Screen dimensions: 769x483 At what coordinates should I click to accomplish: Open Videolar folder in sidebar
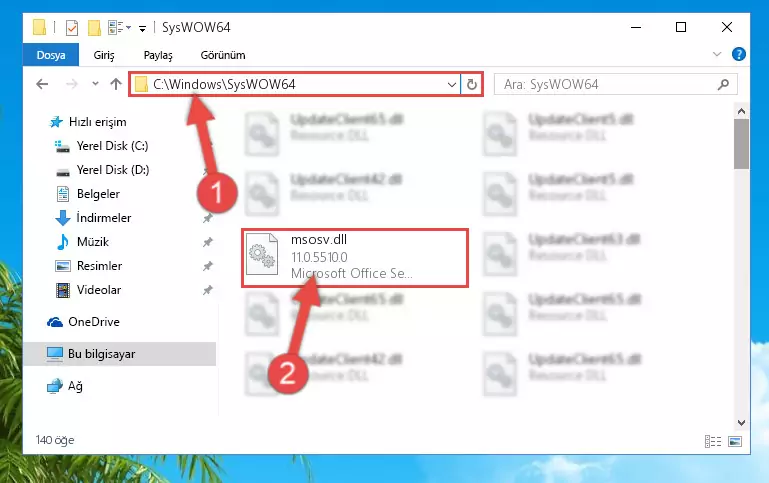click(x=99, y=290)
